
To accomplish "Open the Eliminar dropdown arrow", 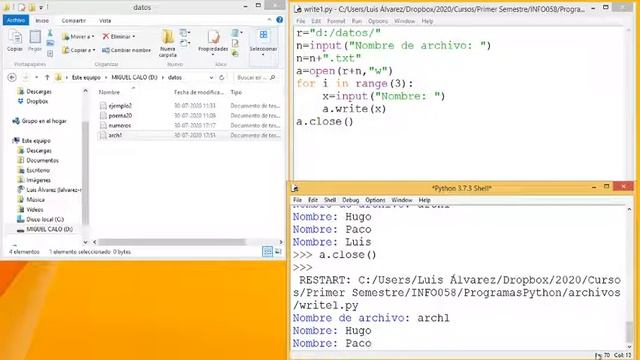I will pos(133,37).
